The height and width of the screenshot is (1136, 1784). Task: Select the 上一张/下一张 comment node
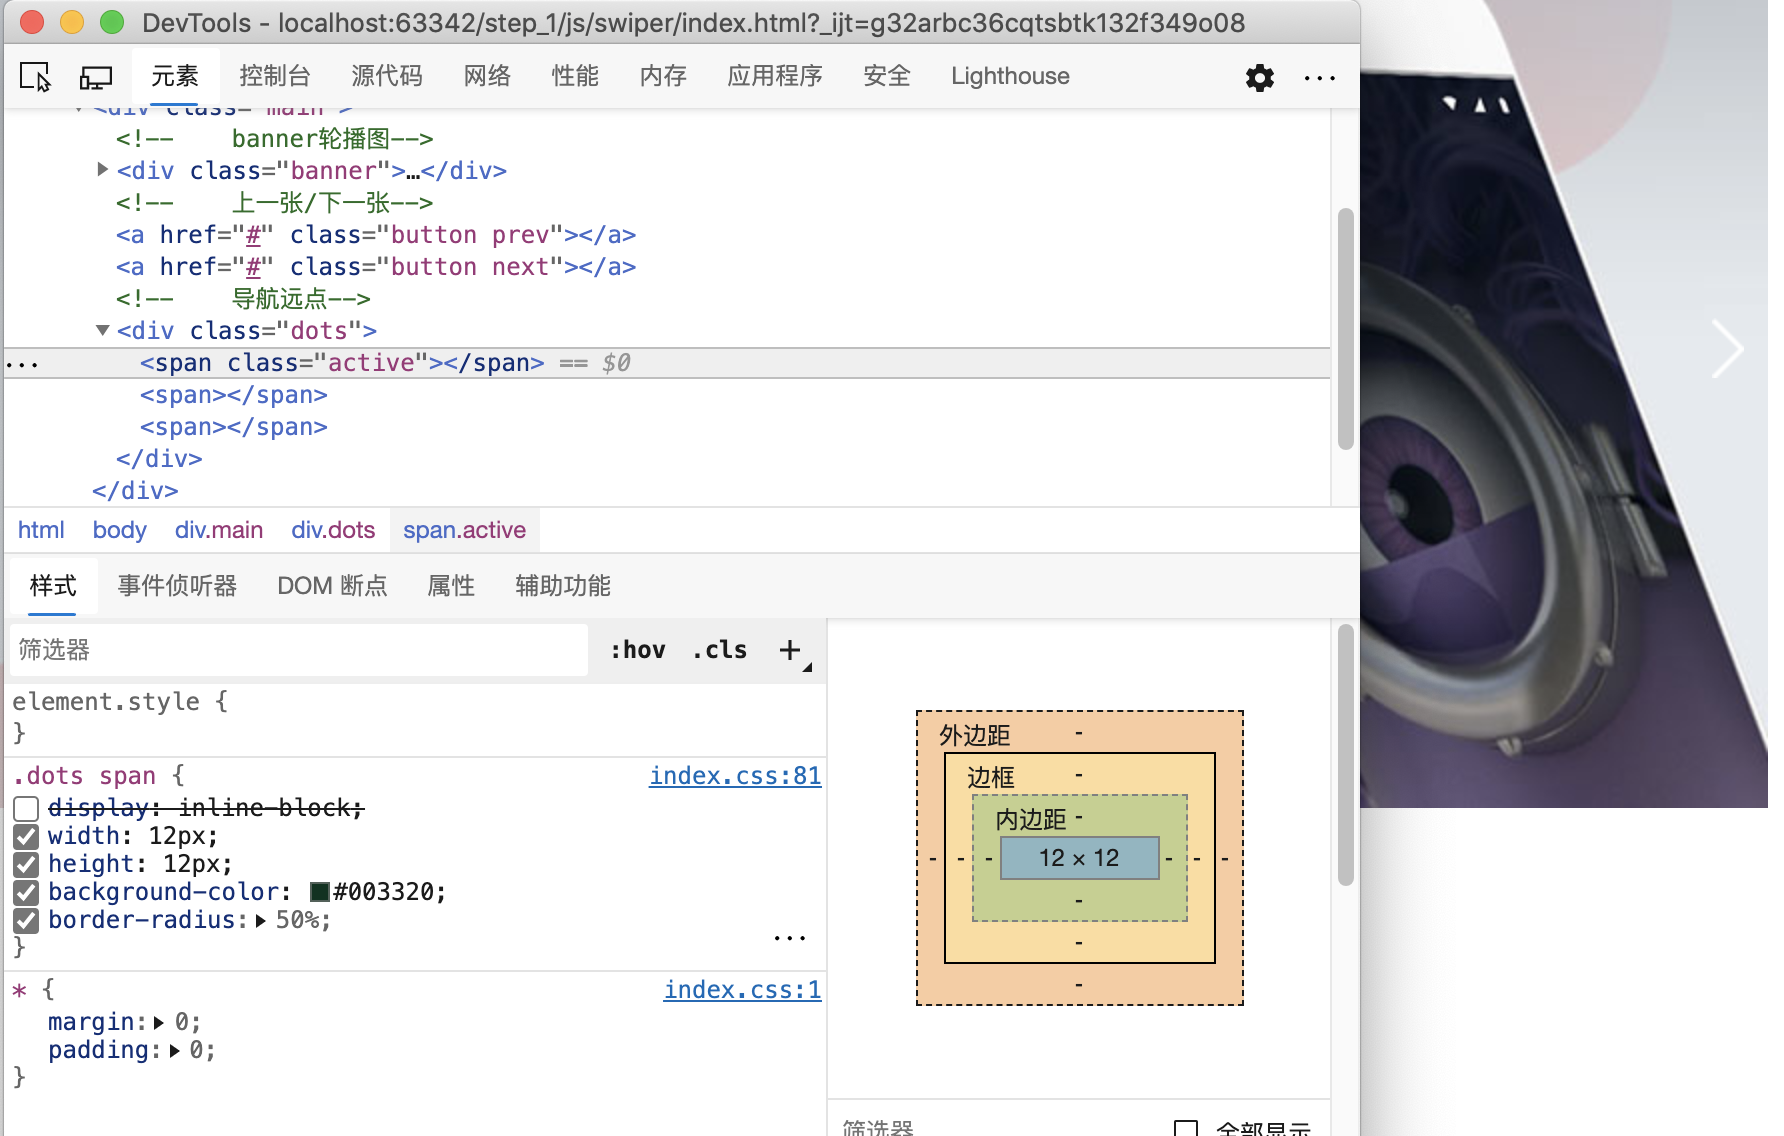click(x=274, y=203)
